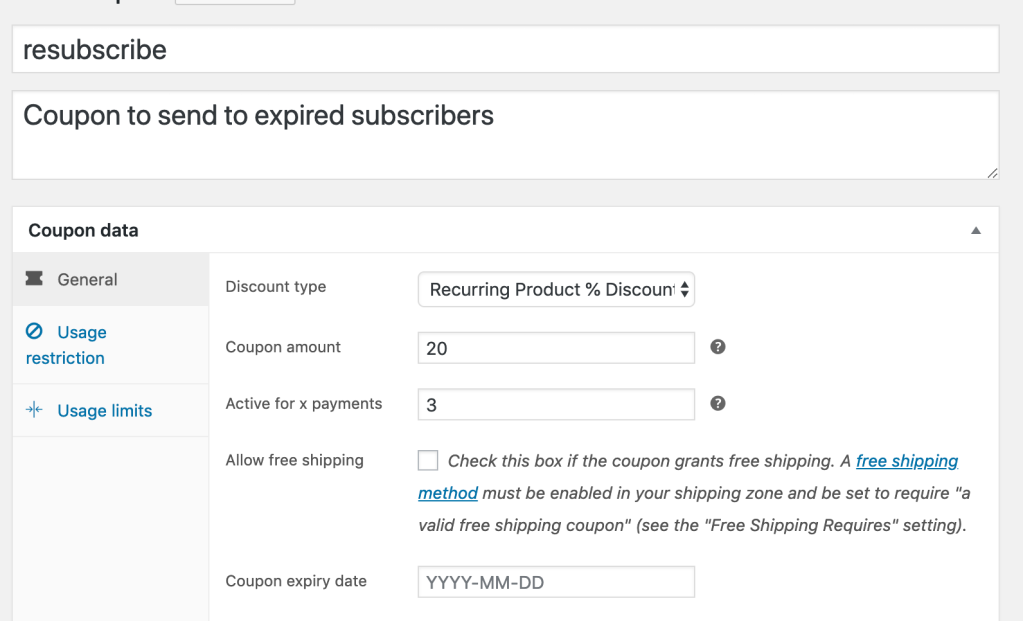Image resolution: width=1023 pixels, height=621 pixels.
Task: Click help icon beside Active for x payments
Action: pos(717,404)
